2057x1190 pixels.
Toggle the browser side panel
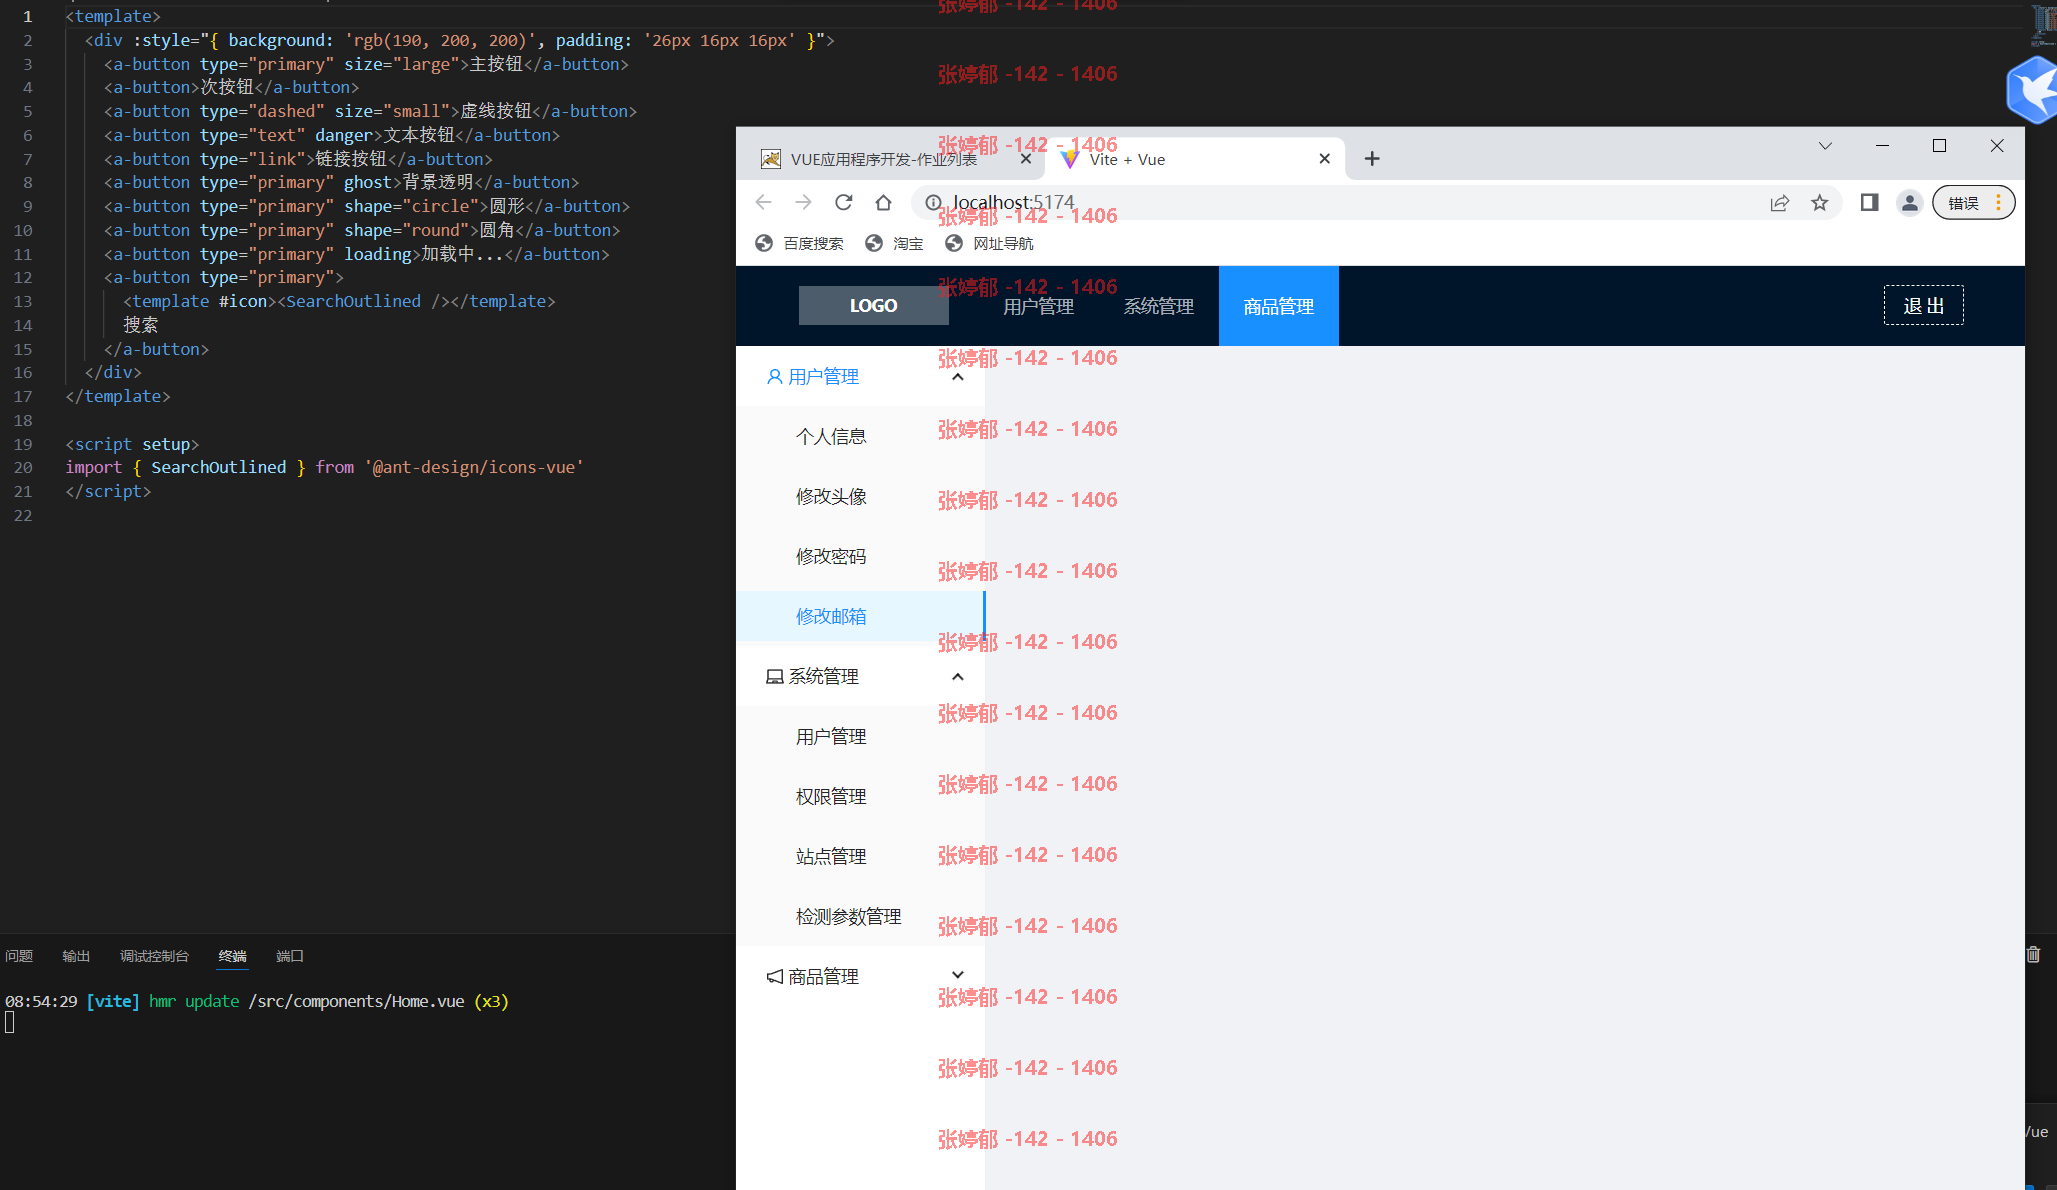click(1869, 203)
